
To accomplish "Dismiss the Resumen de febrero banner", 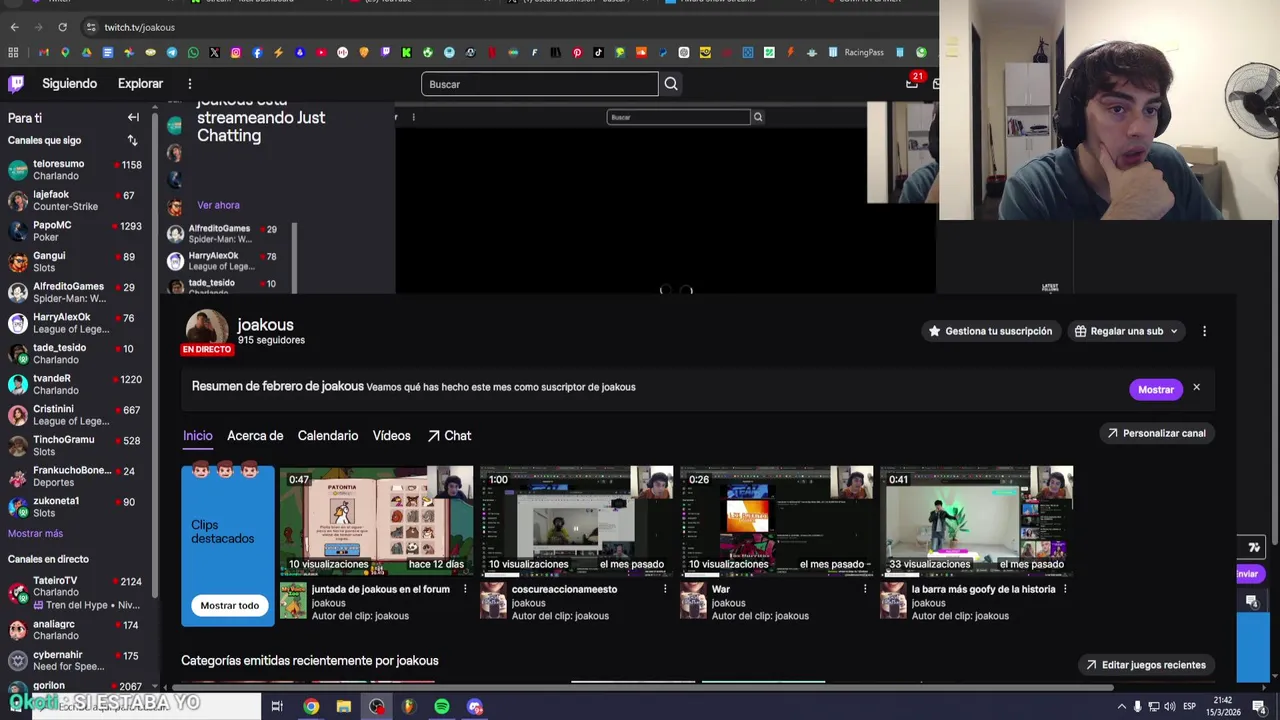I will (1196, 388).
